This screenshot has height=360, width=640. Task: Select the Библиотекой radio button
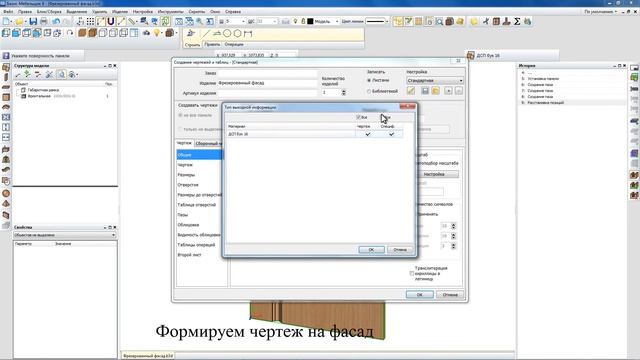pos(369,91)
